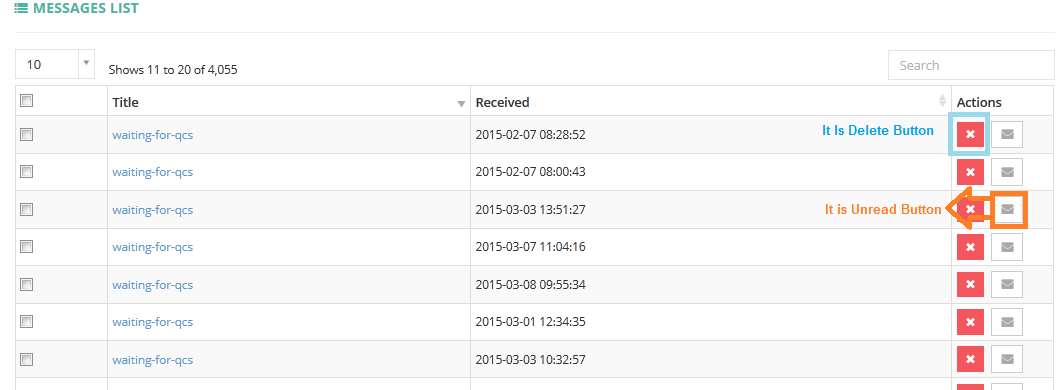Sort by Received column arrows
This screenshot has height=390, width=1057.
[x=942, y=101]
